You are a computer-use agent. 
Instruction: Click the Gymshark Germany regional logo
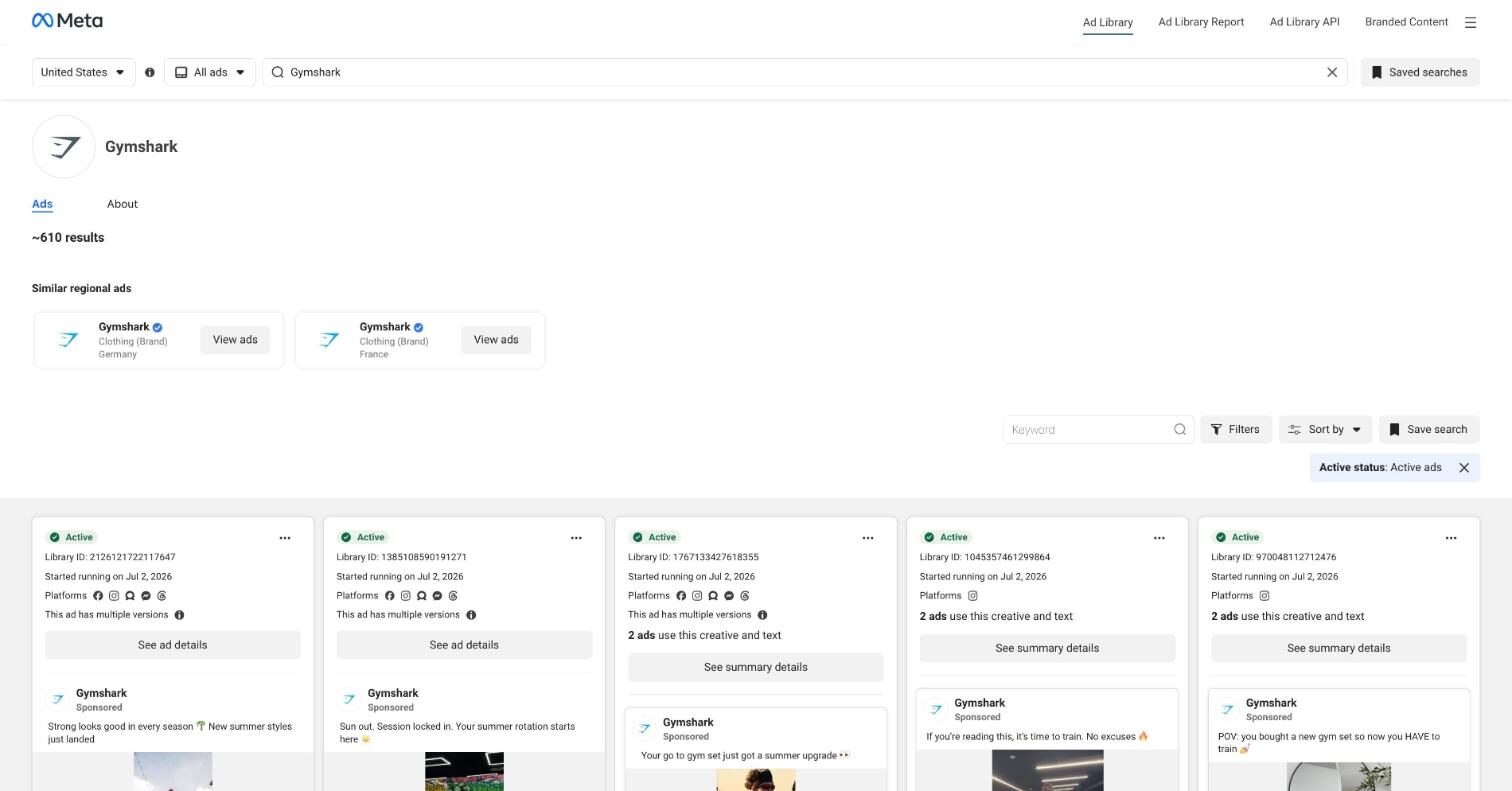point(67,340)
